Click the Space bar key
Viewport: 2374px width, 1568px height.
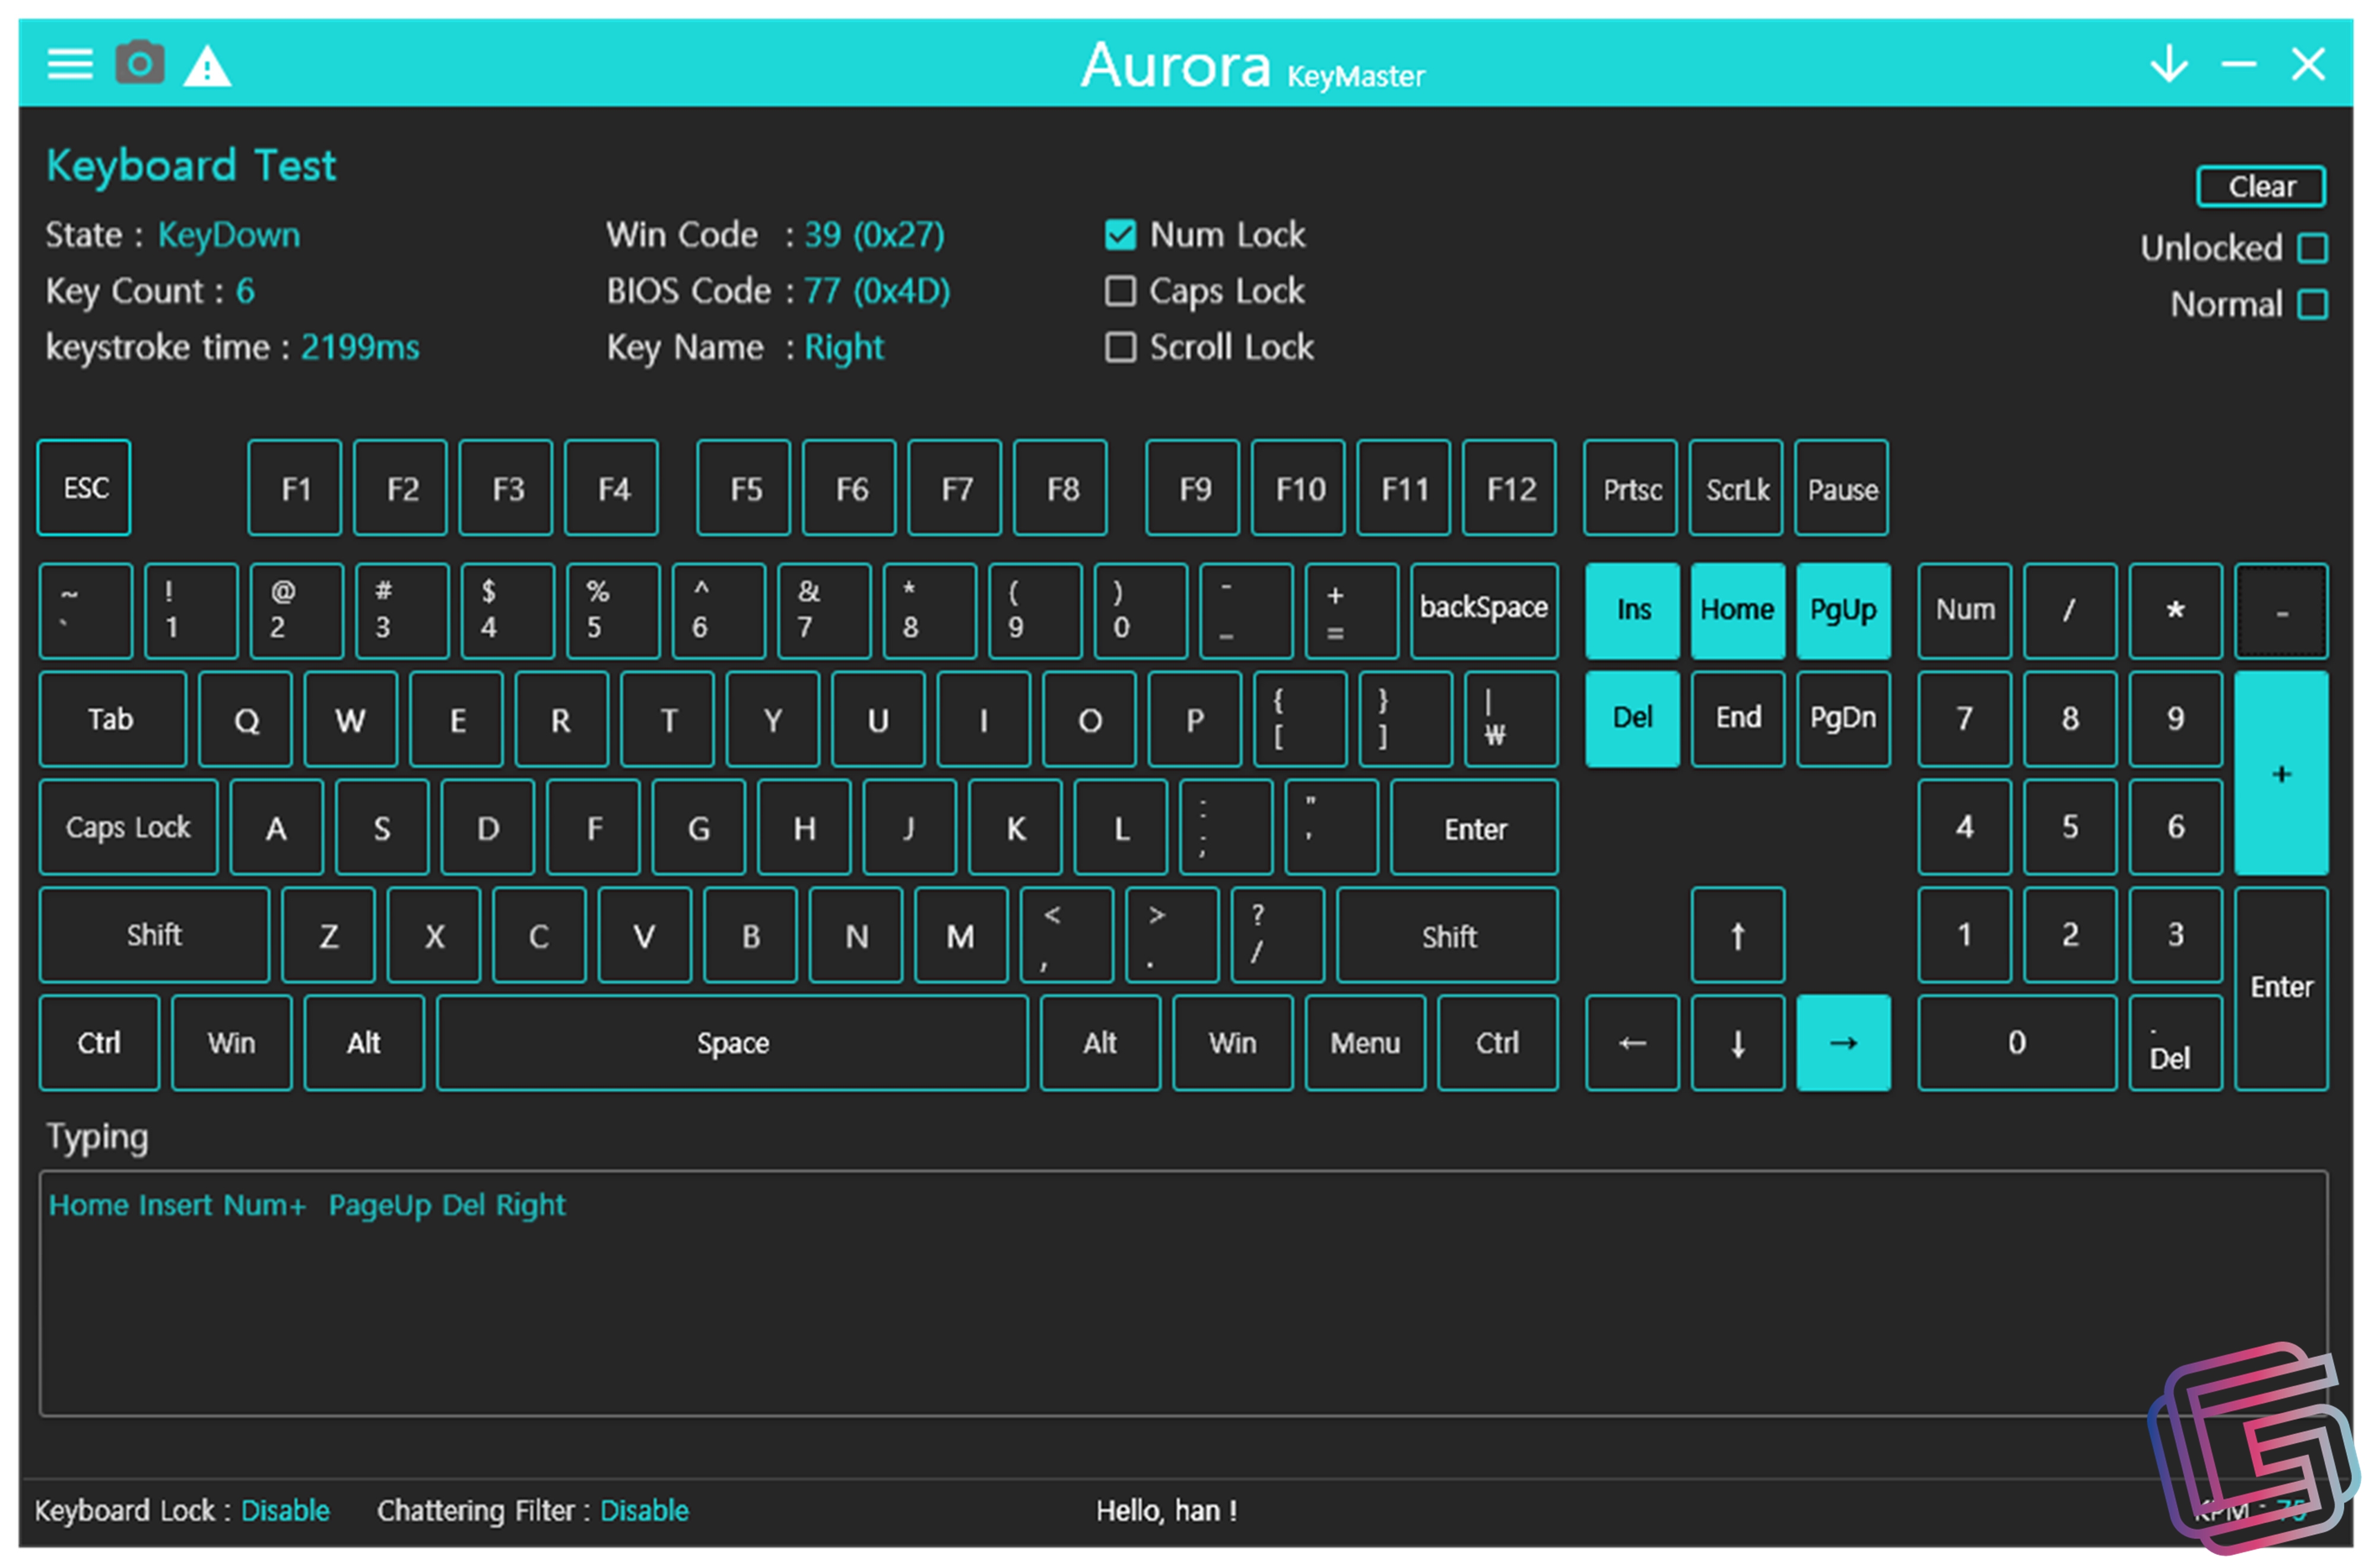[733, 1043]
